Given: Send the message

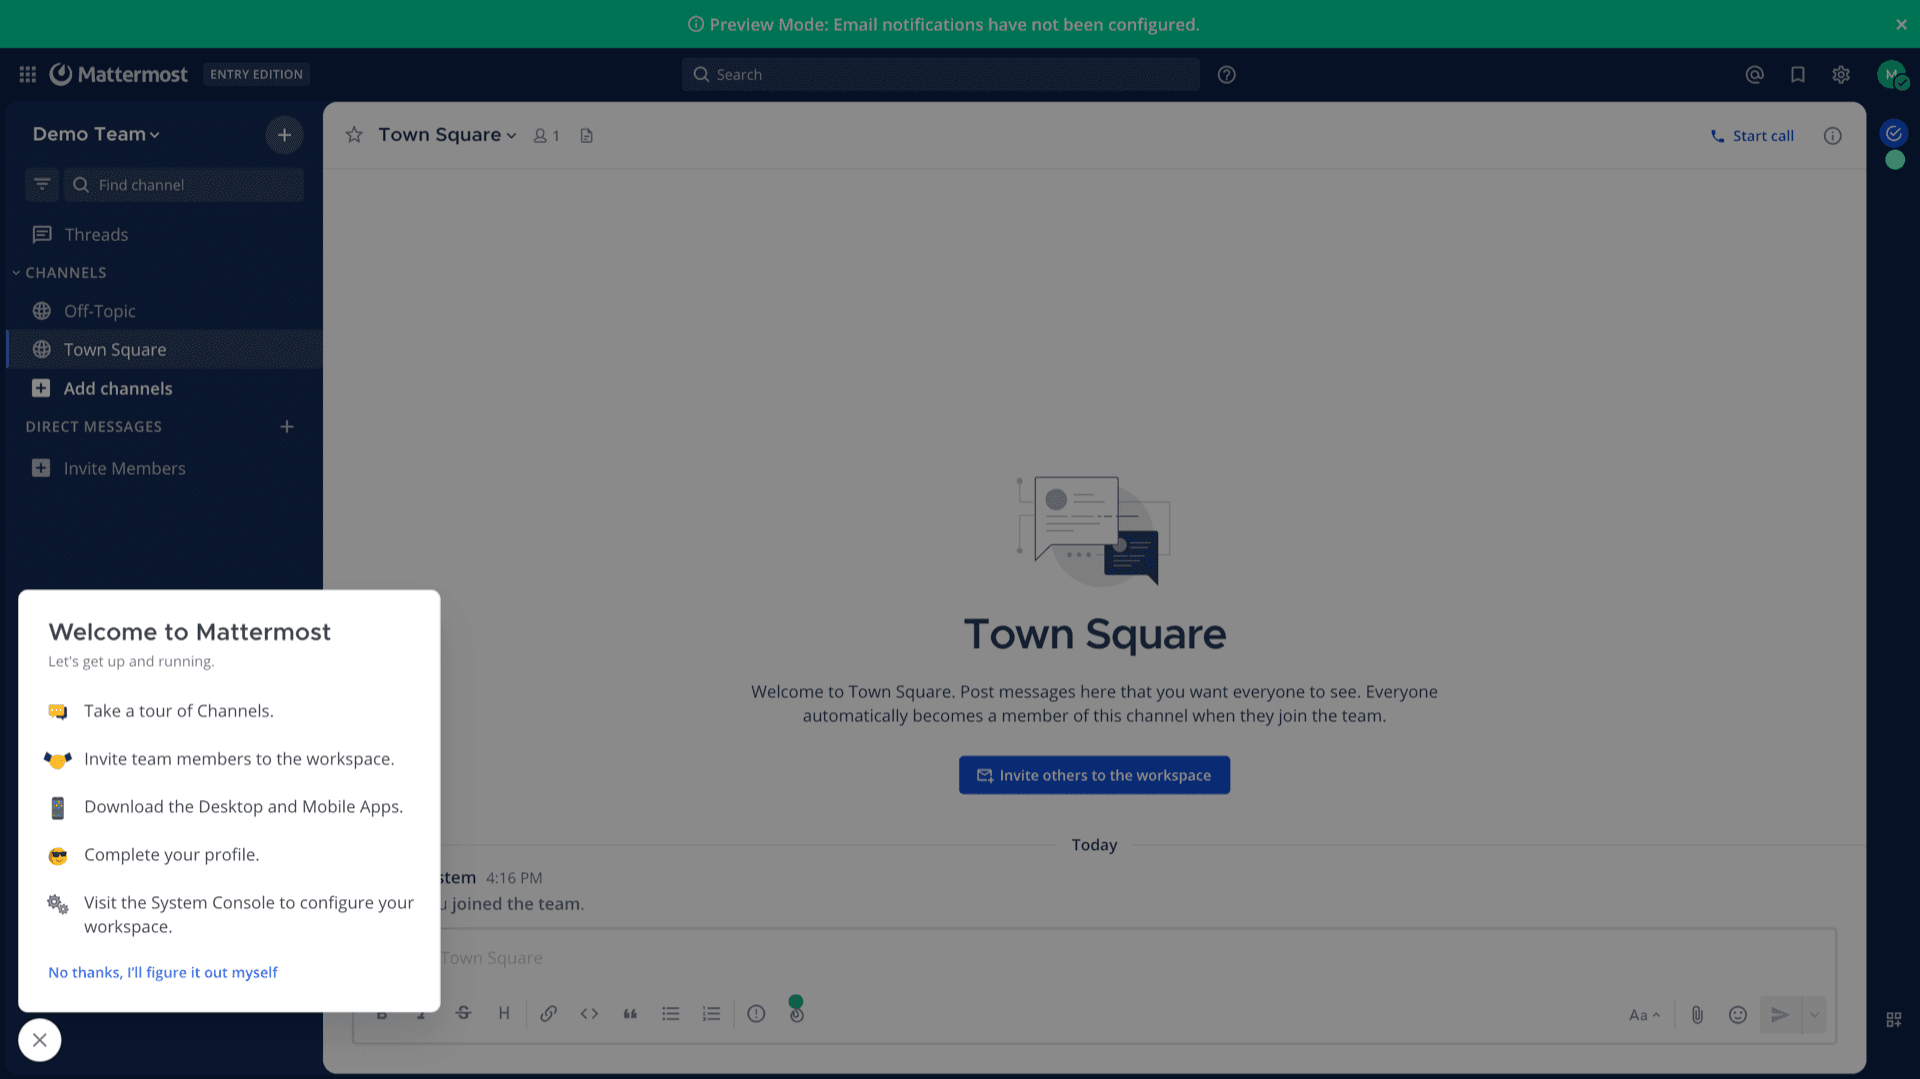Looking at the screenshot, I should (x=1780, y=1015).
